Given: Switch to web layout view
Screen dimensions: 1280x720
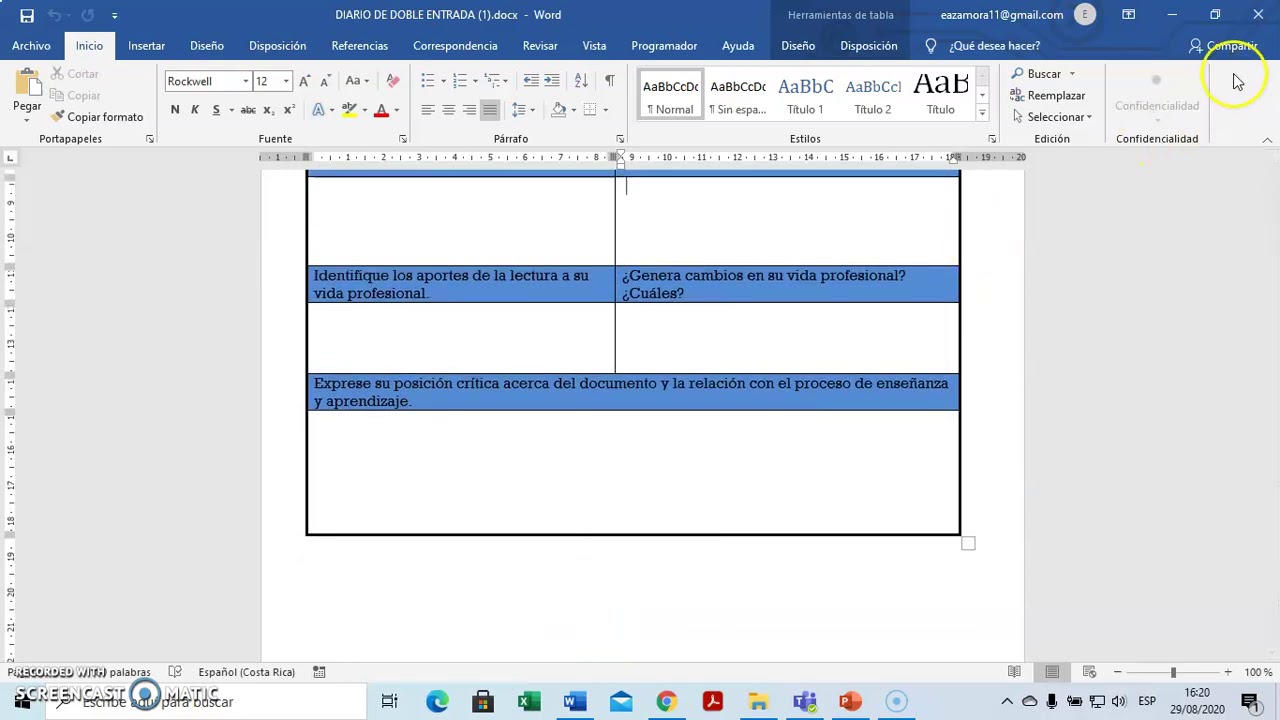Looking at the screenshot, I should click(1090, 672).
